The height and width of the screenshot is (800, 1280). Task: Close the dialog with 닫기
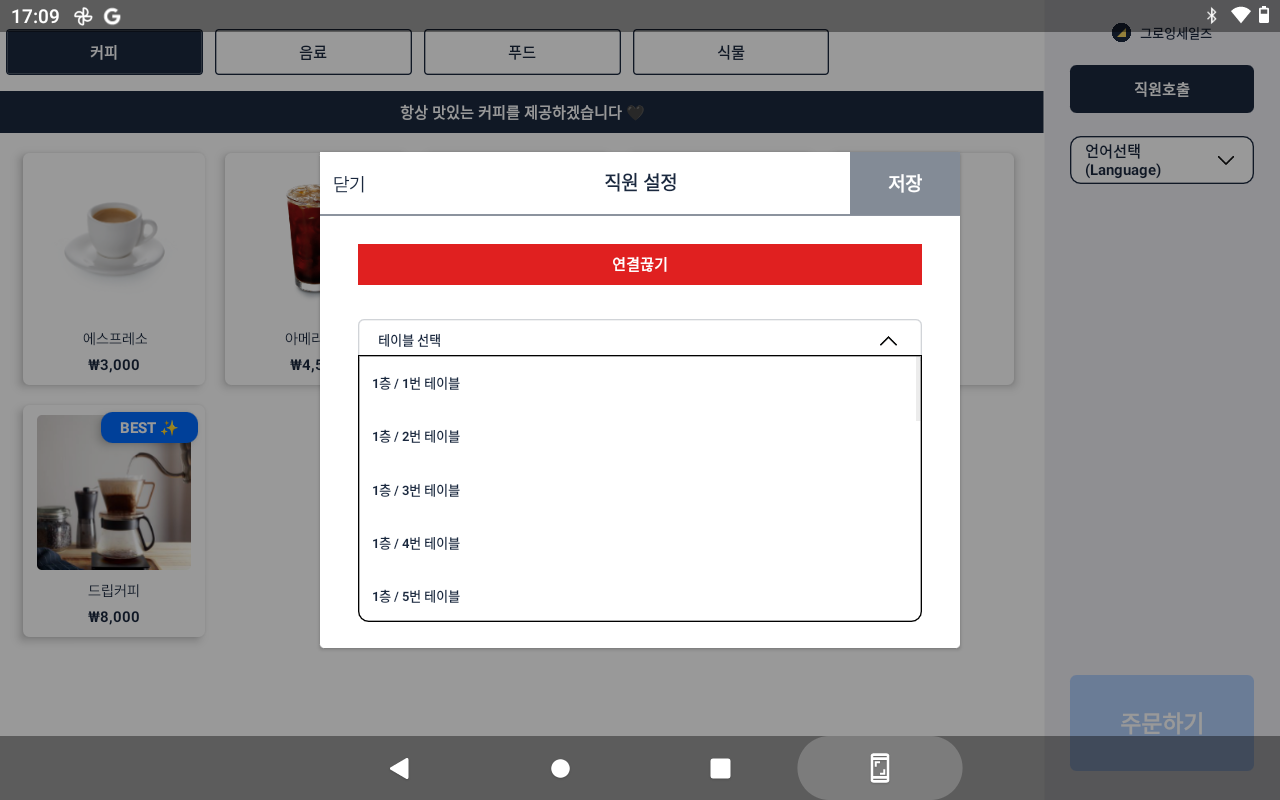point(349,184)
